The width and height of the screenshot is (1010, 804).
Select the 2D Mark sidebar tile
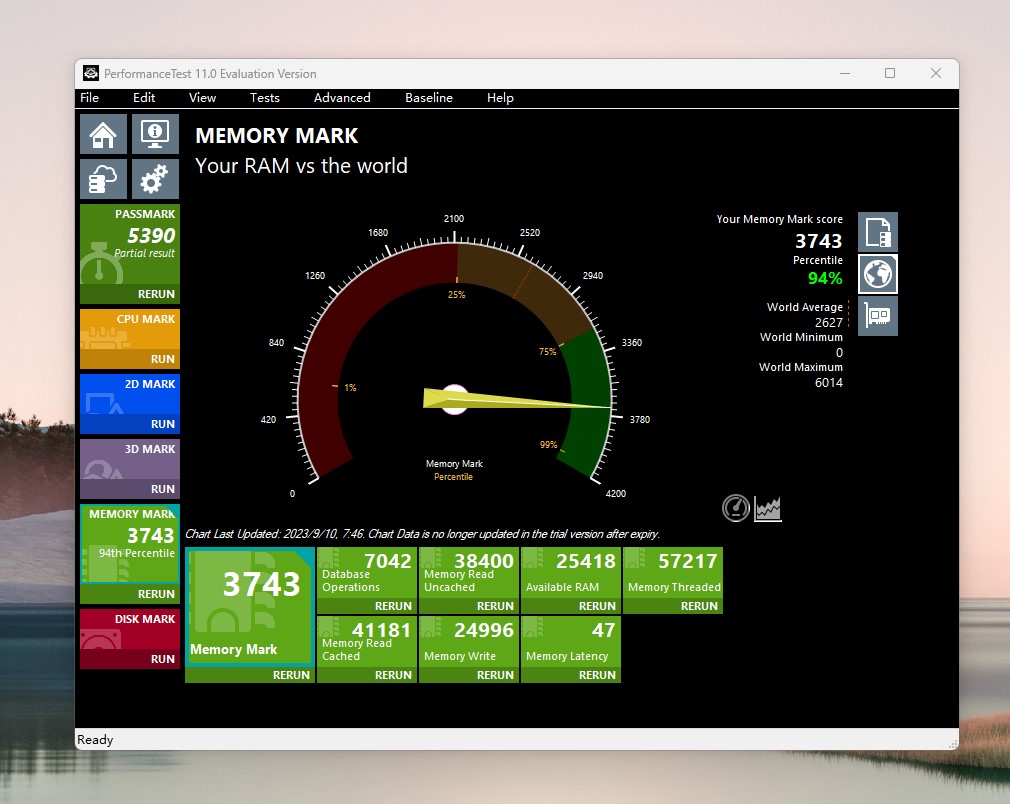pos(130,394)
